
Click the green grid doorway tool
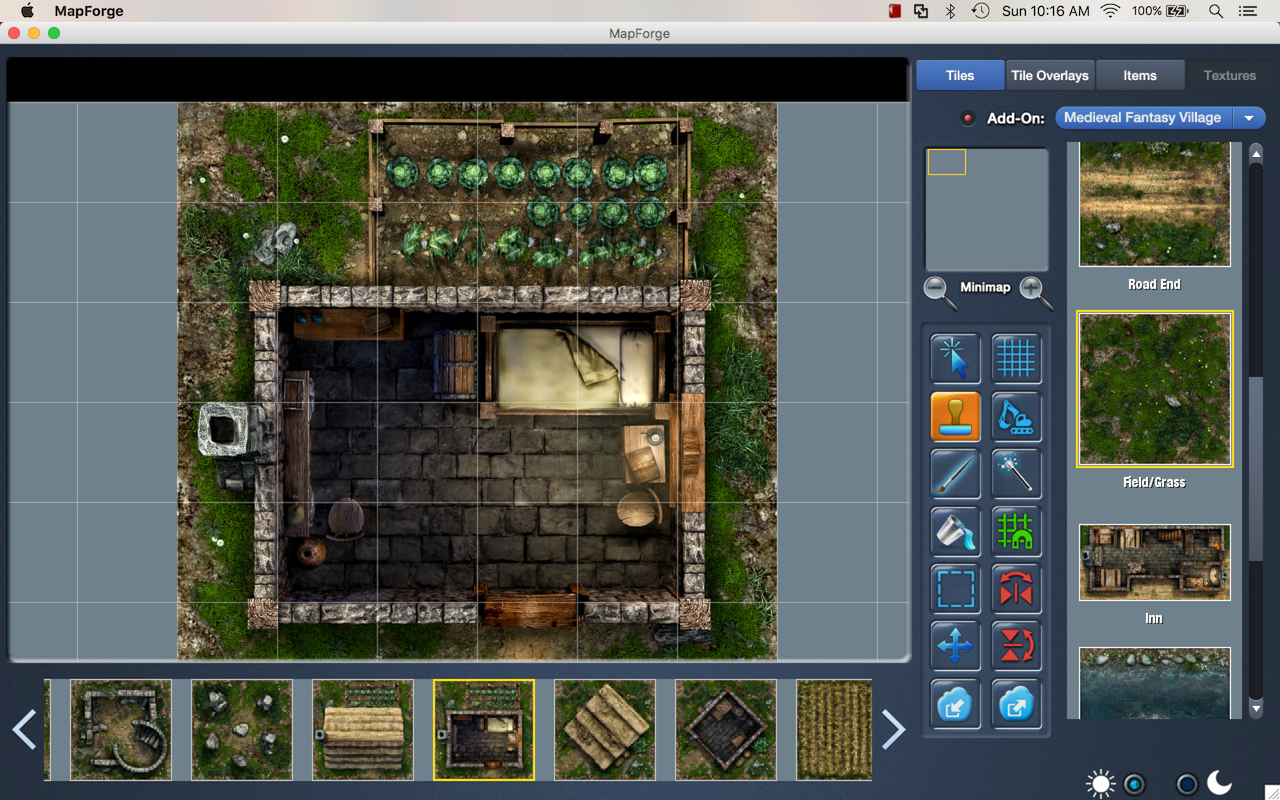point(1016,531)
